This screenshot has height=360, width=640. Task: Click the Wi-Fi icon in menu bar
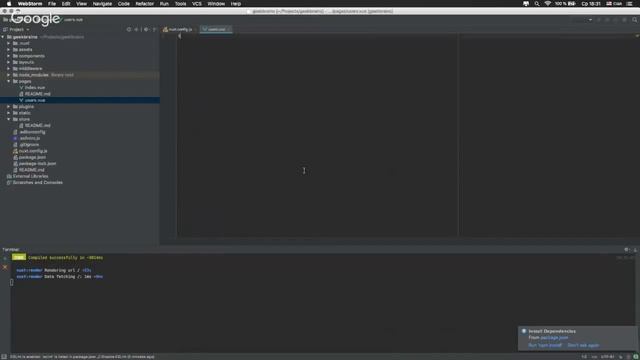(547, 4)
